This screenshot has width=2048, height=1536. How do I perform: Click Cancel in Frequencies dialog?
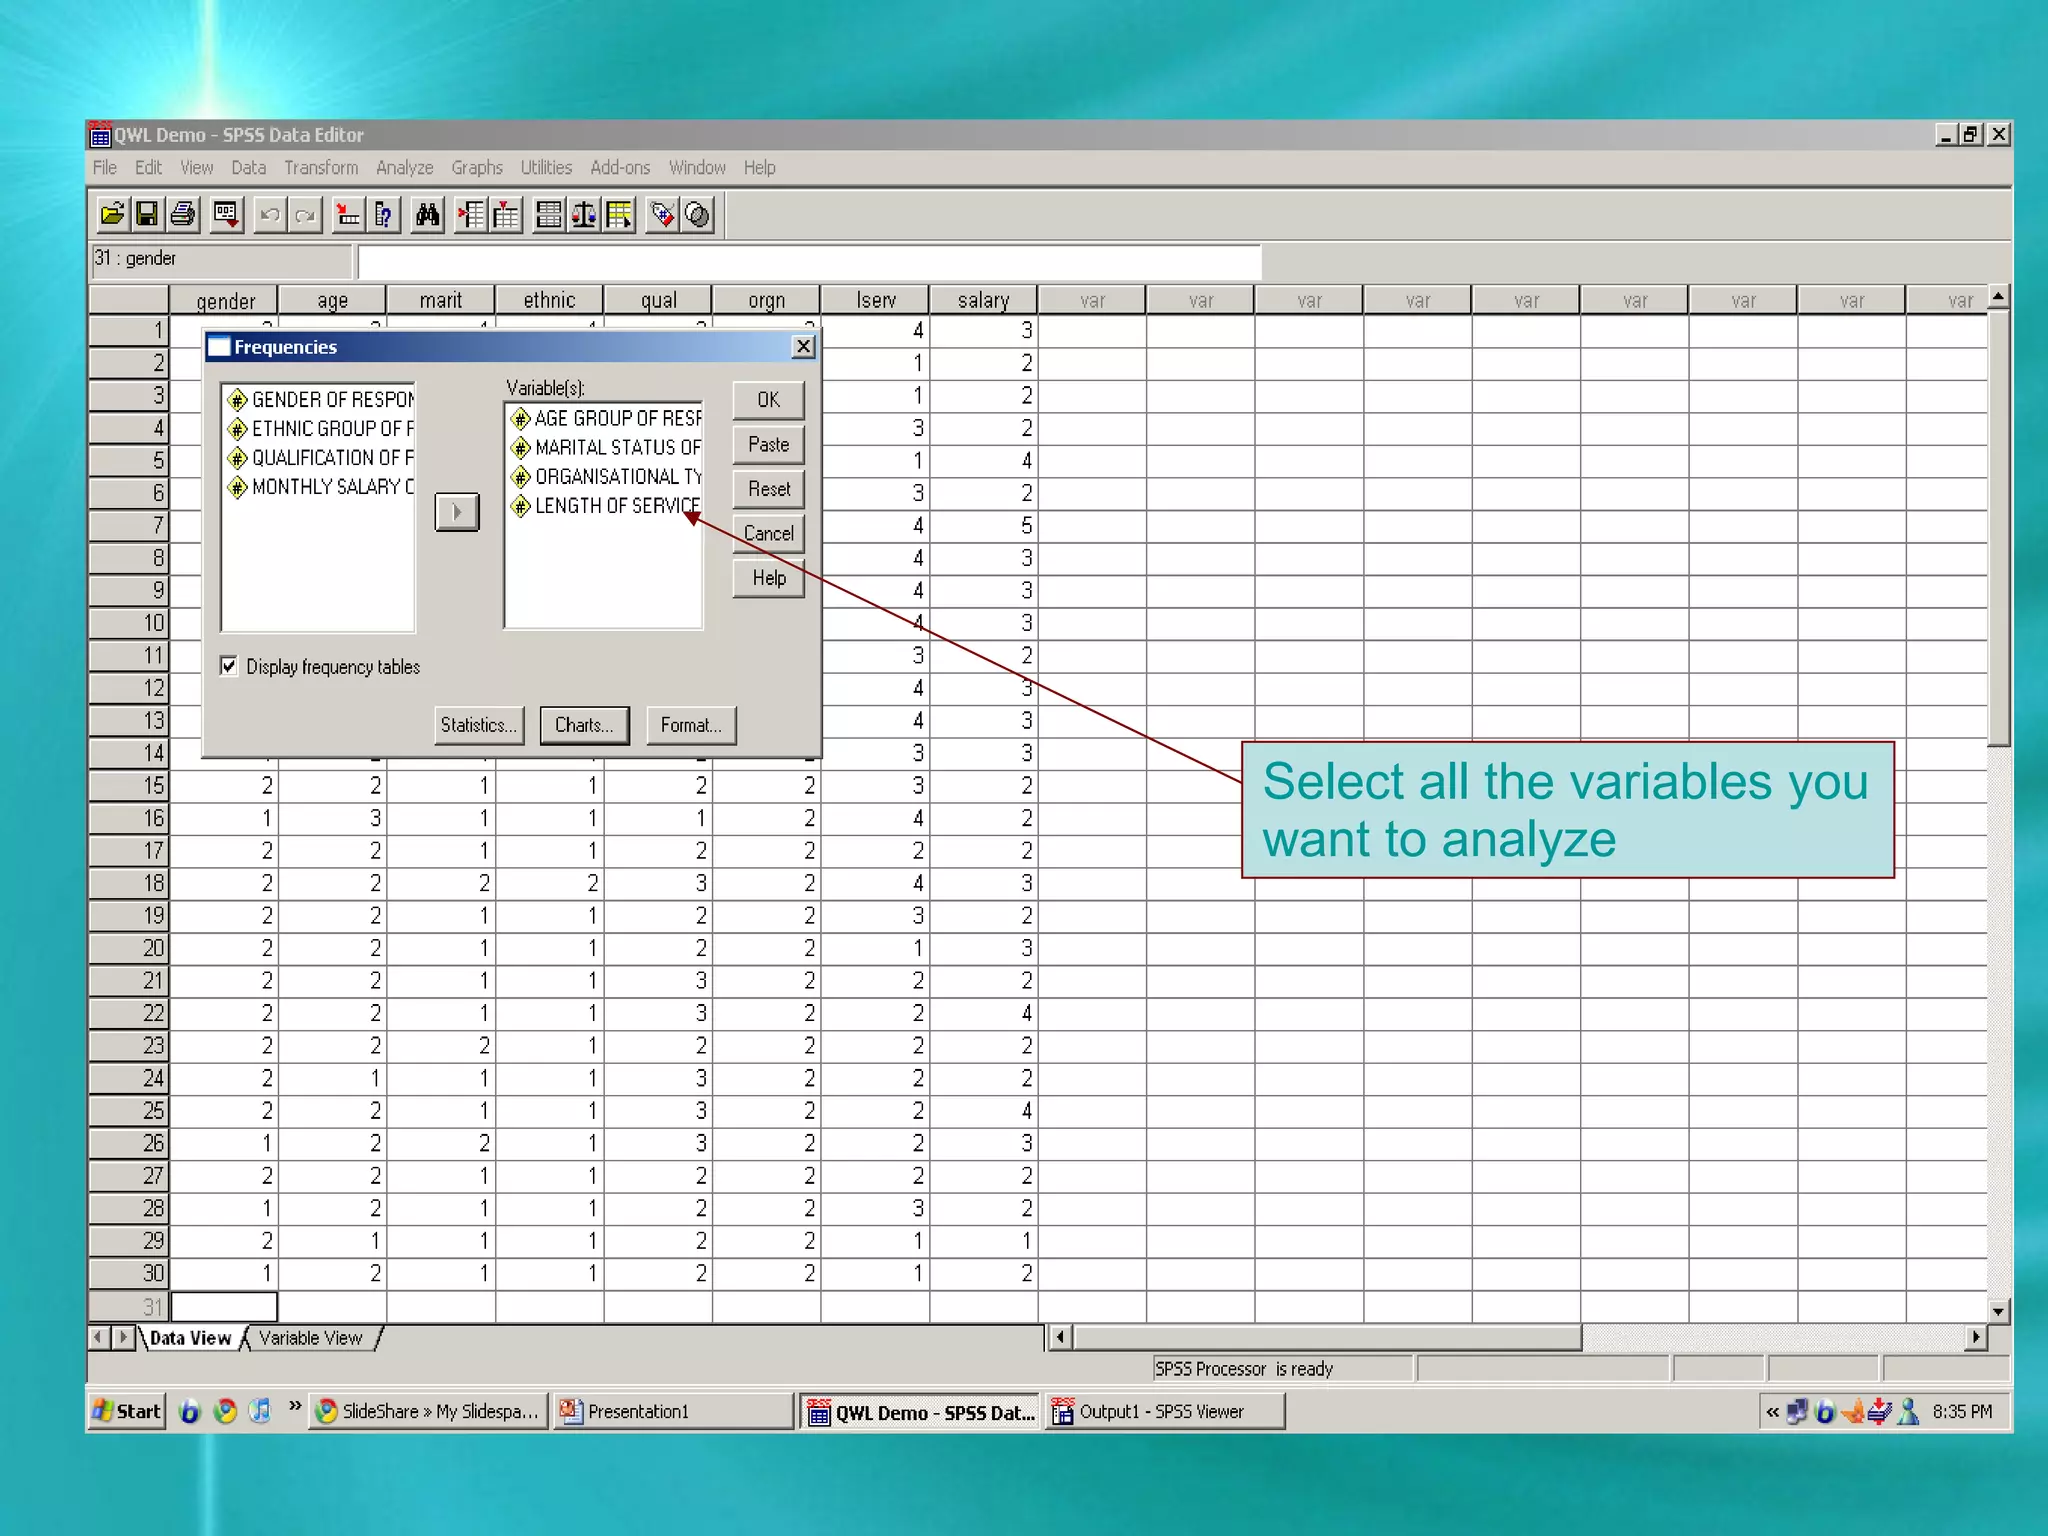click(x=768, y=533)
